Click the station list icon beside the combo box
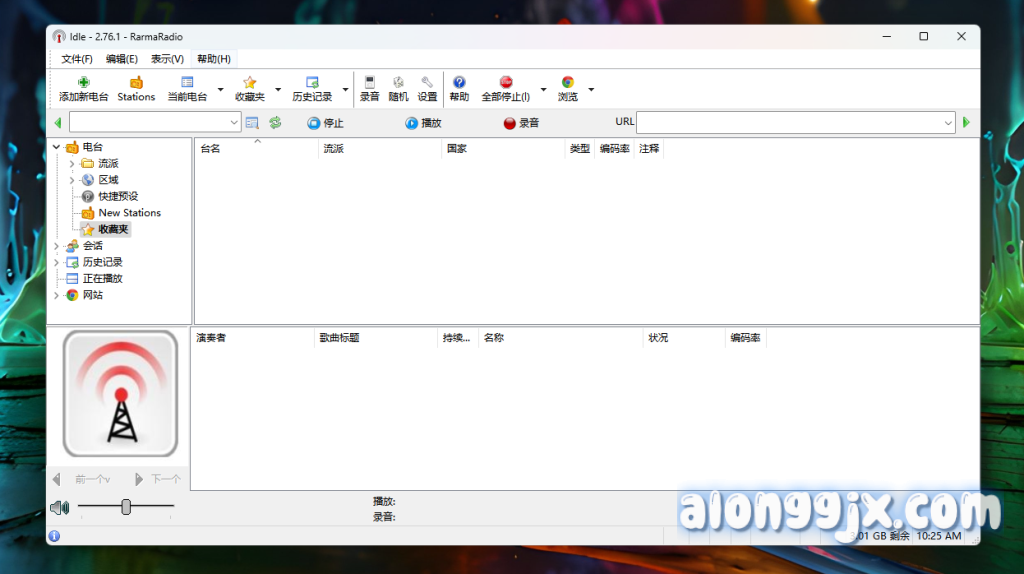Screen dimensions: 1024x574 coord(252,123)
